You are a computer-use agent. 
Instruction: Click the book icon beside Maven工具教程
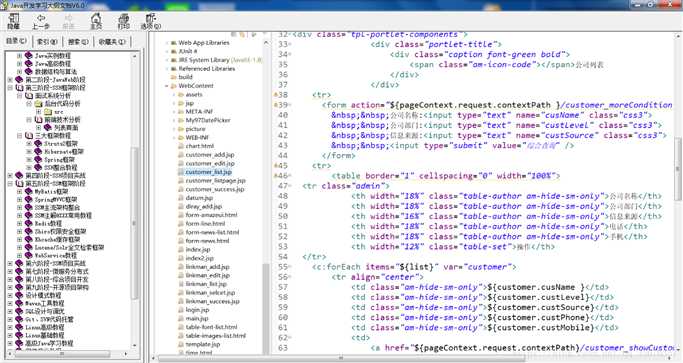point(19,303)
